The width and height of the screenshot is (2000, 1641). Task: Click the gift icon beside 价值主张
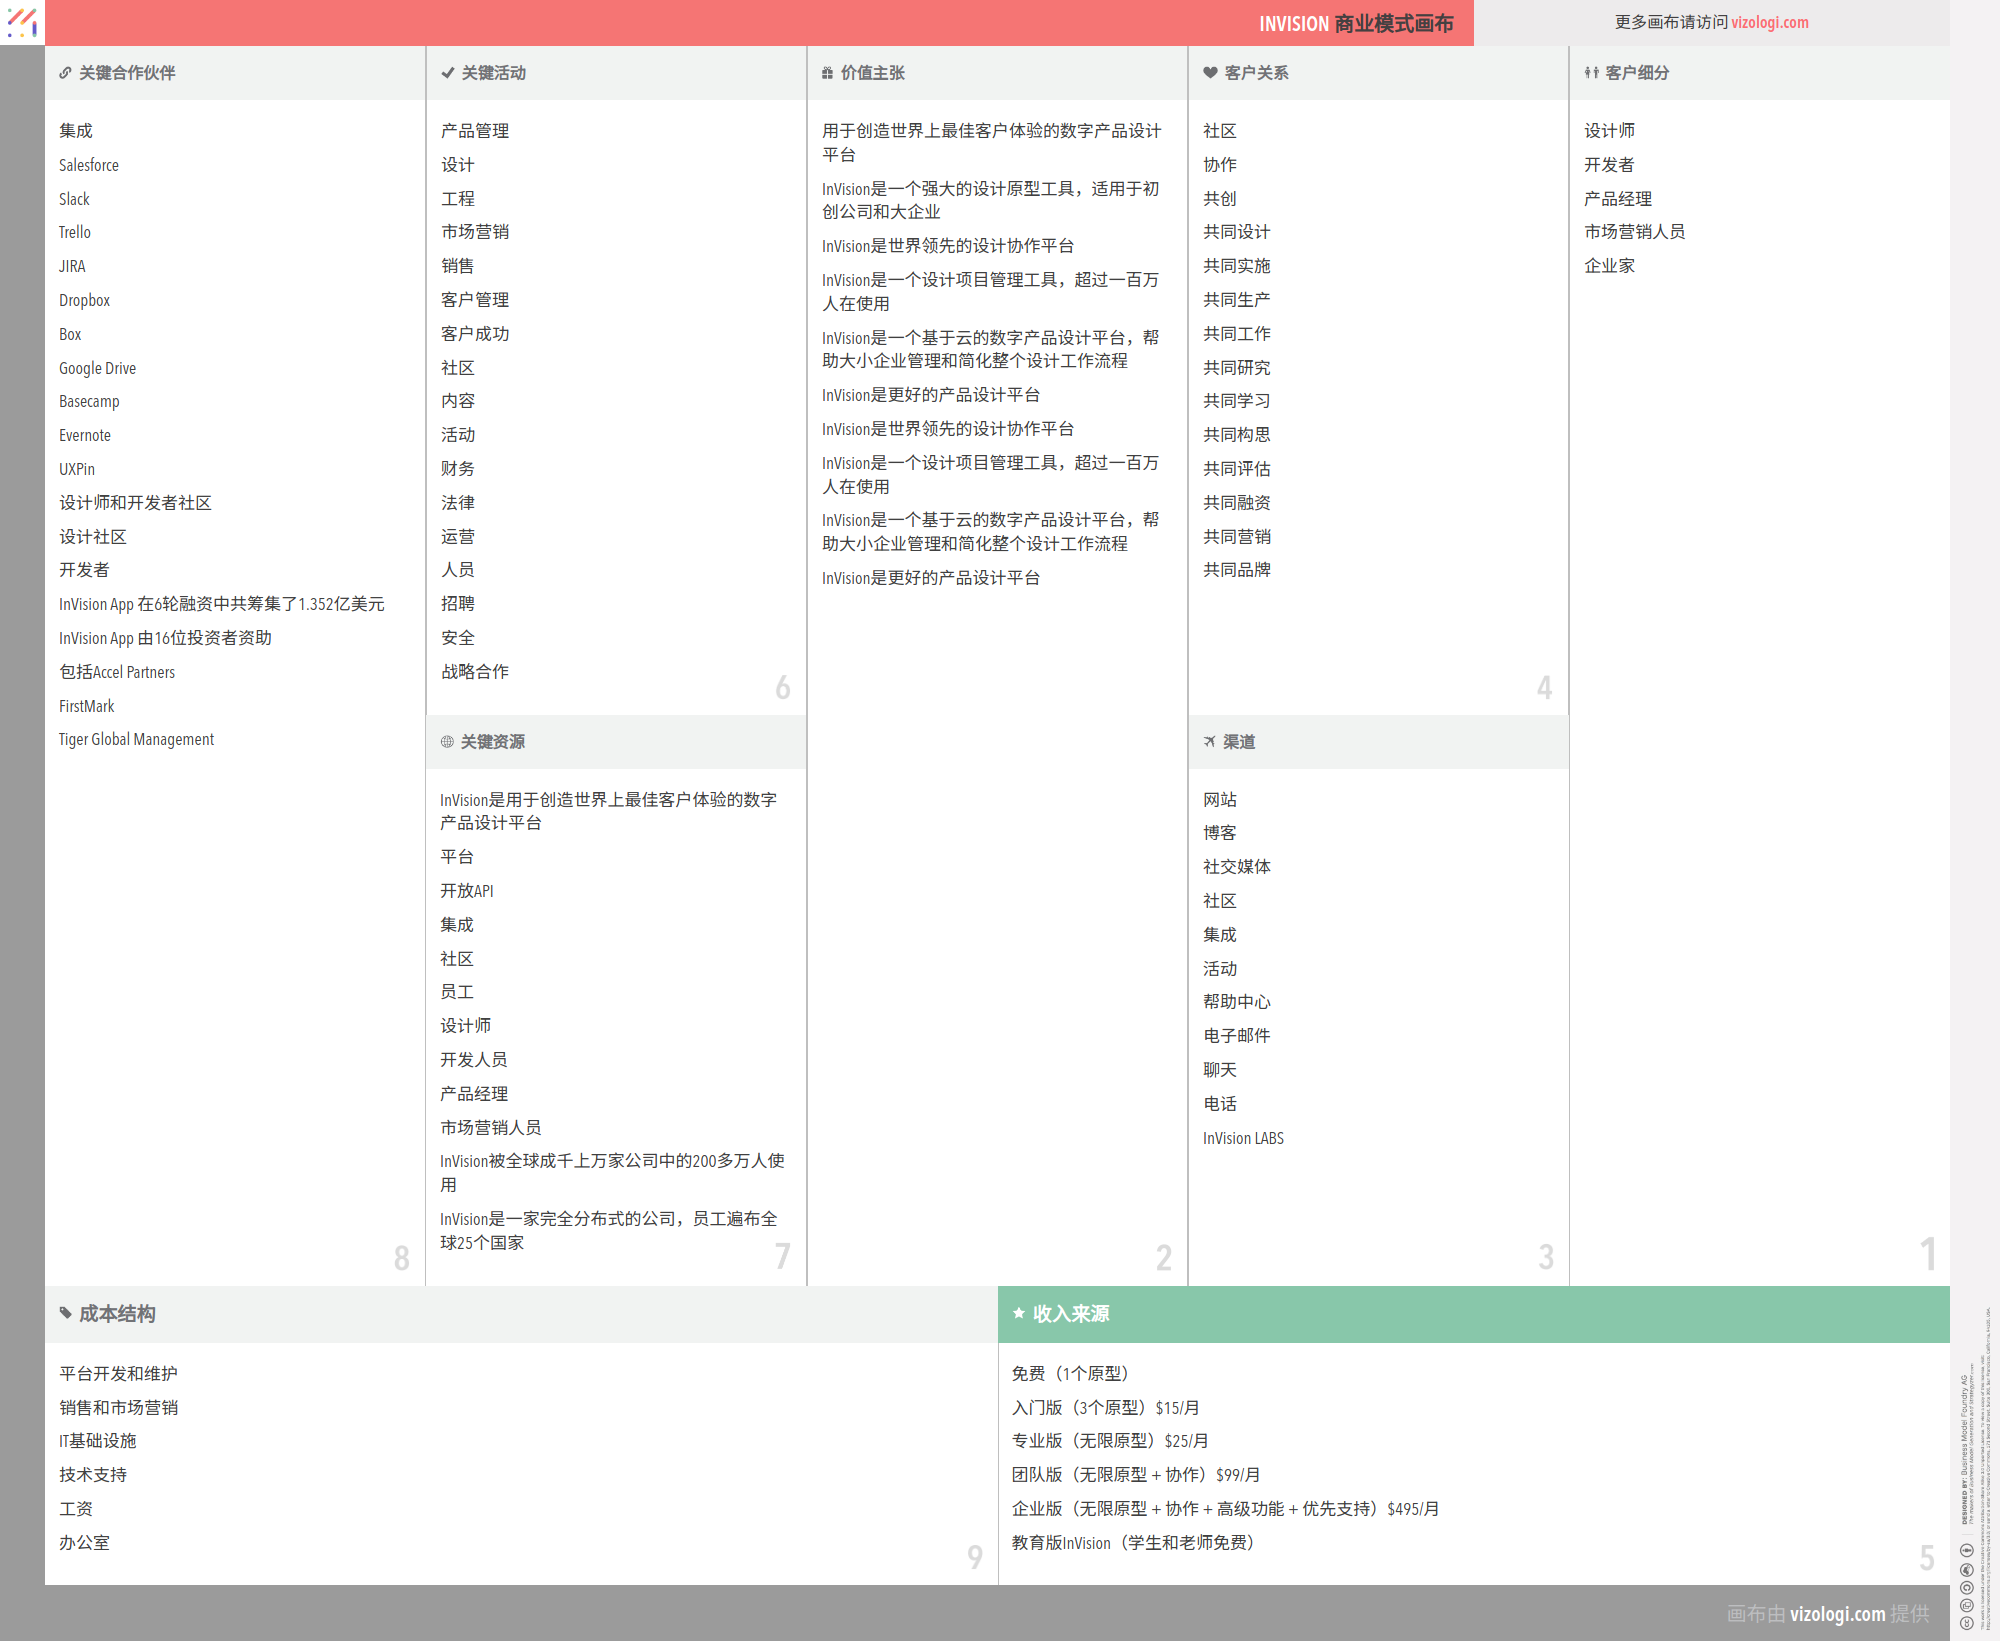tap(827, 73)
